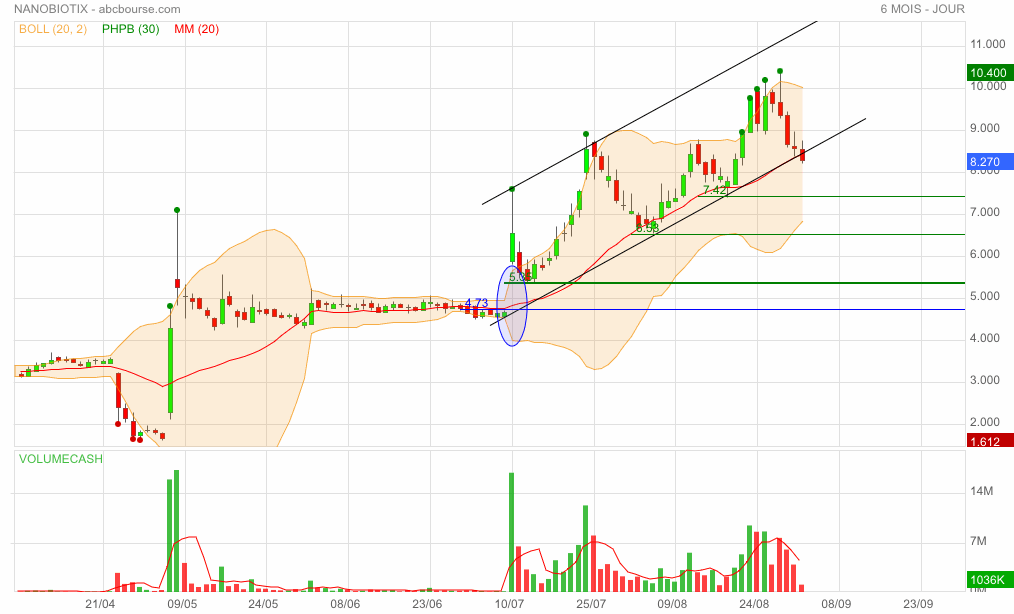The image size is (1014, 614).
Task: Click the green 7.42 level annotation
Action: (715, 190)
